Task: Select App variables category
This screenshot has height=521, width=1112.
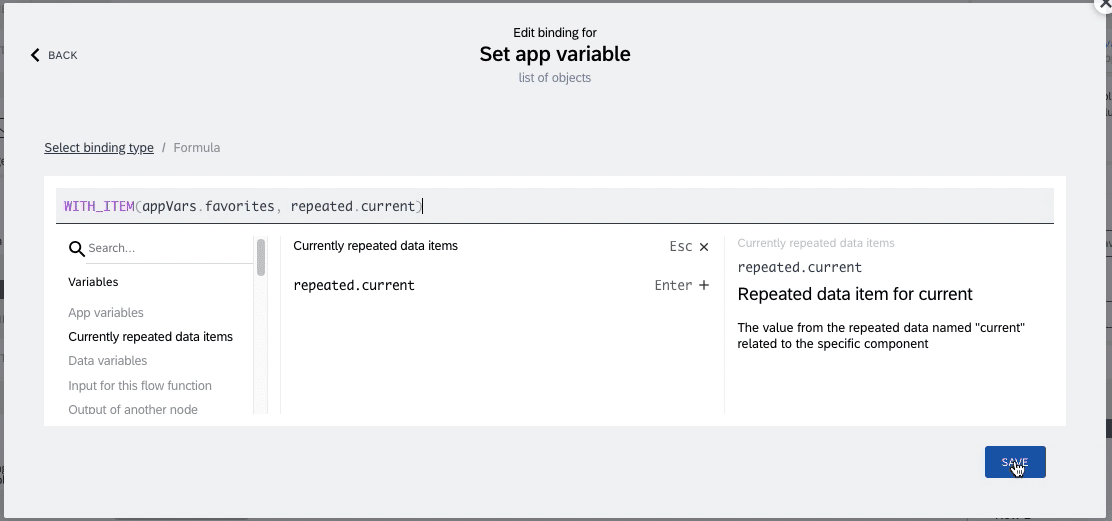Action: (106, 313)
